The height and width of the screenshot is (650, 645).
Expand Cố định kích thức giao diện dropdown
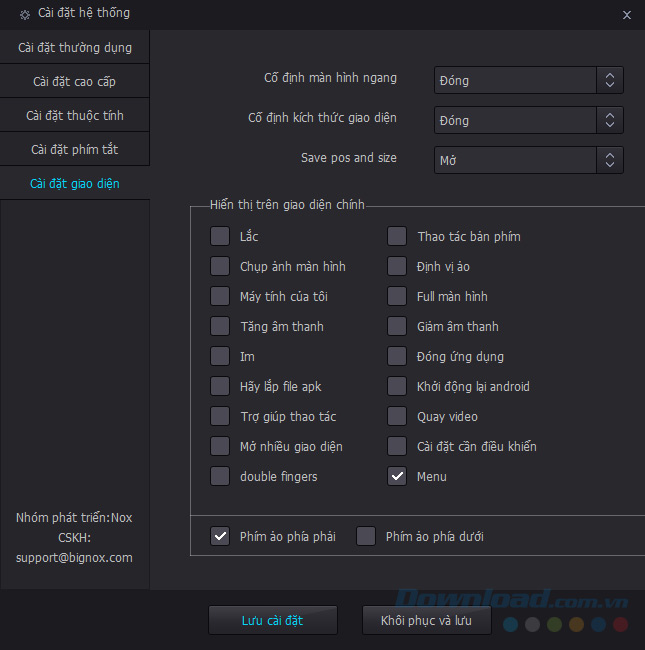pyautogui.click(x=529, y=120)
